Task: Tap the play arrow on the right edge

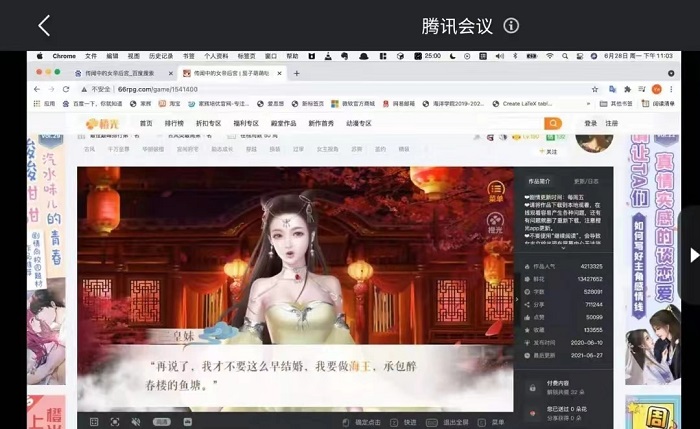Action: (694, 255)
